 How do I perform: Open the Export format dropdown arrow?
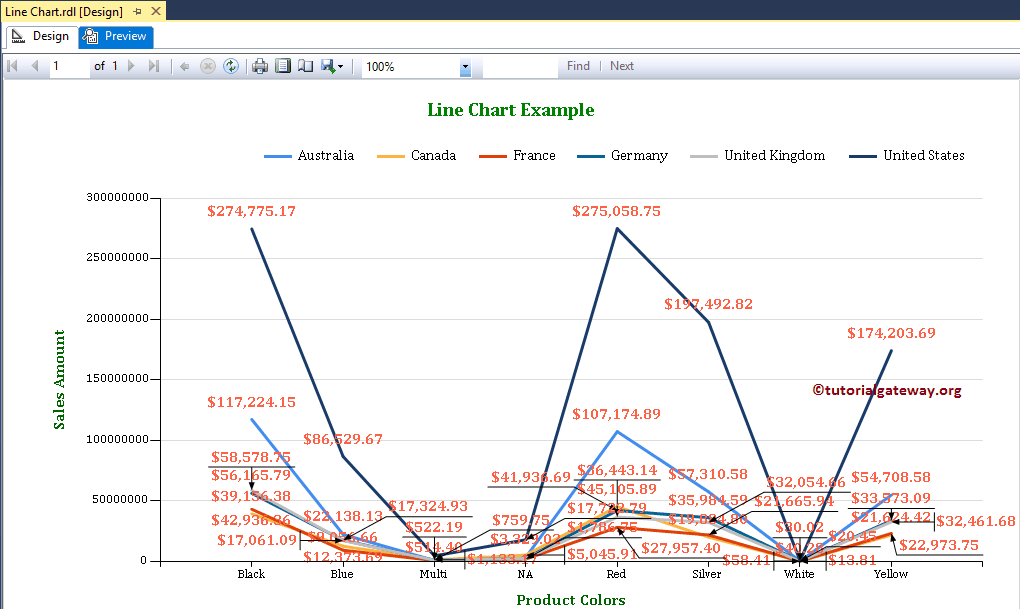coord(339,66)
